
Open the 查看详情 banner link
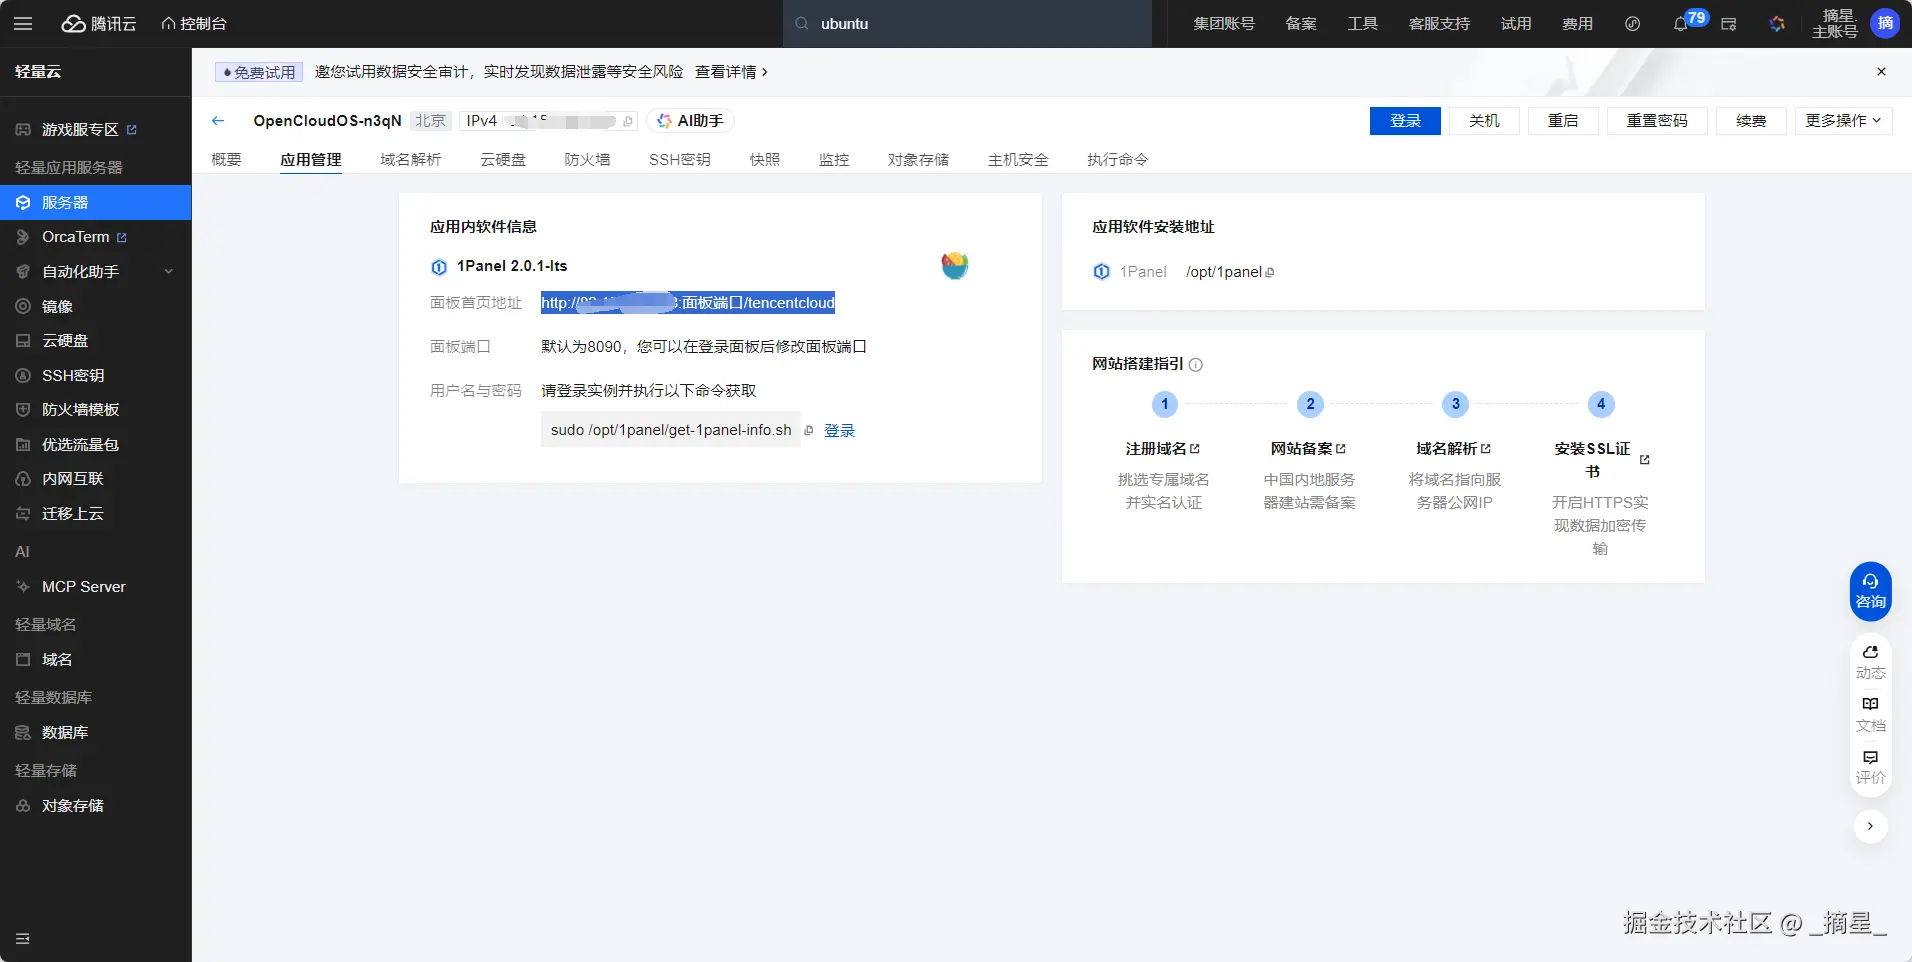tap(731, 72)
